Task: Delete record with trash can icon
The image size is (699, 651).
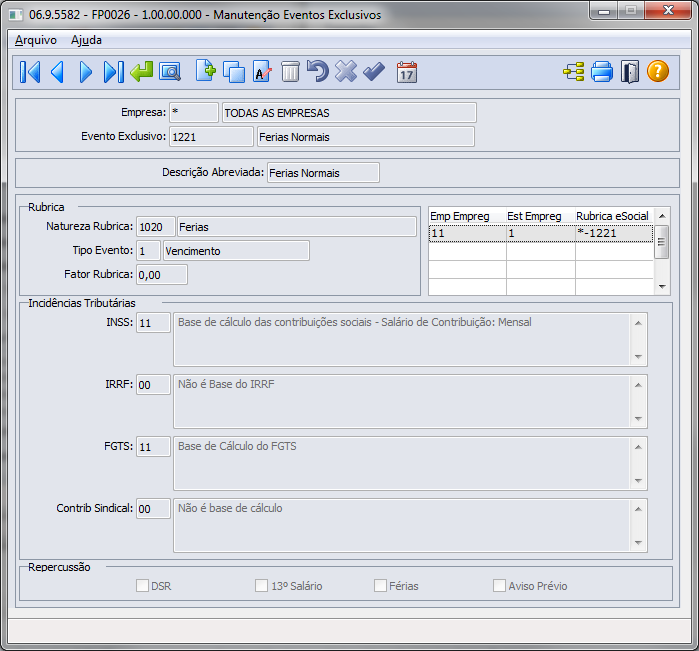Action: coord(290,72)
